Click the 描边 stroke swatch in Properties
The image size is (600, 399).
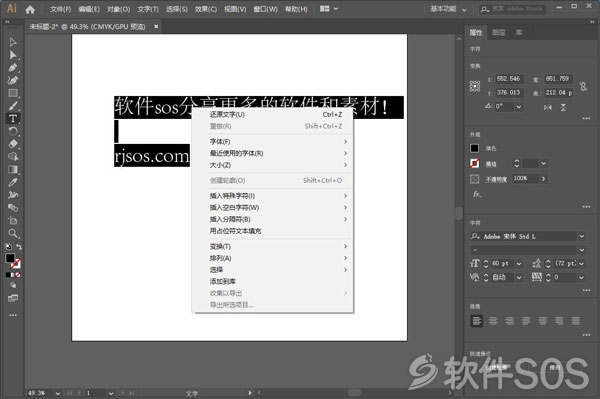pyautogui.click(x=474, y=164)
